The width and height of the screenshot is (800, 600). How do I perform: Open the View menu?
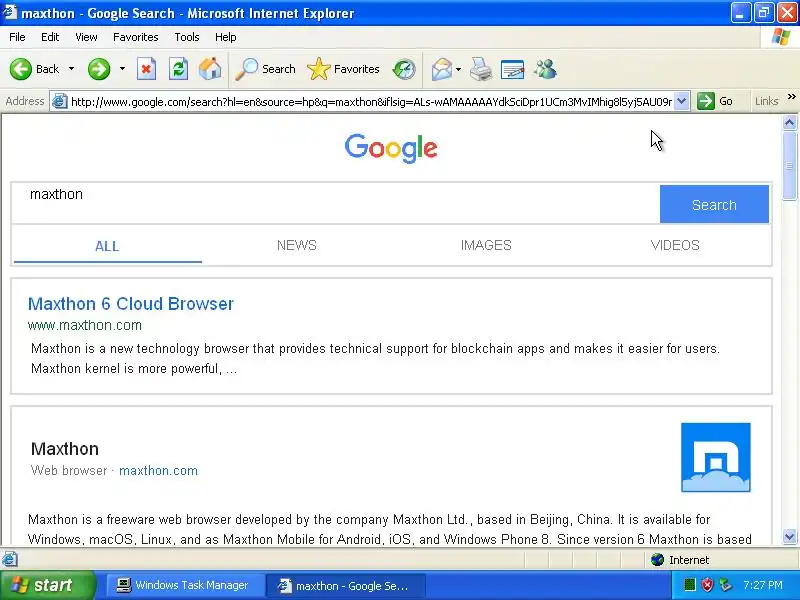click(x=86, y=37)
